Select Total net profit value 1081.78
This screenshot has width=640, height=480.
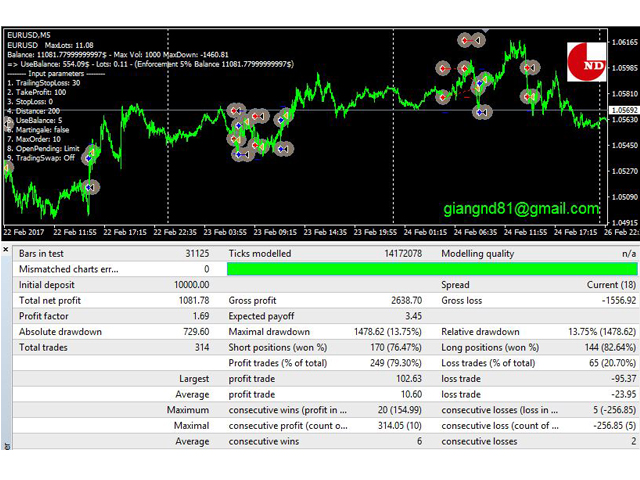[x=194, y=300]
